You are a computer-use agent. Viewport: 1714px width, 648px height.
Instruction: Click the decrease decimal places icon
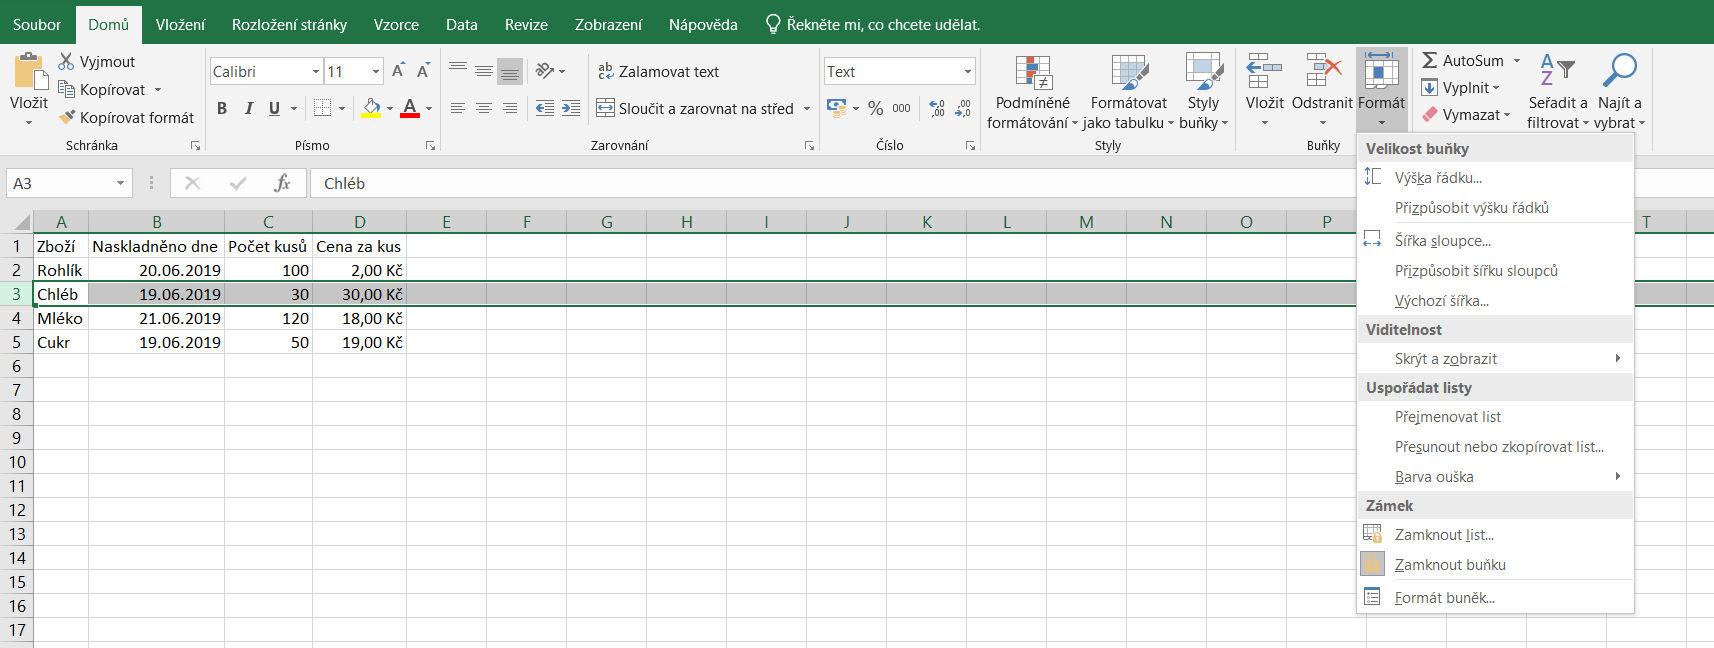tap(963, 108)
